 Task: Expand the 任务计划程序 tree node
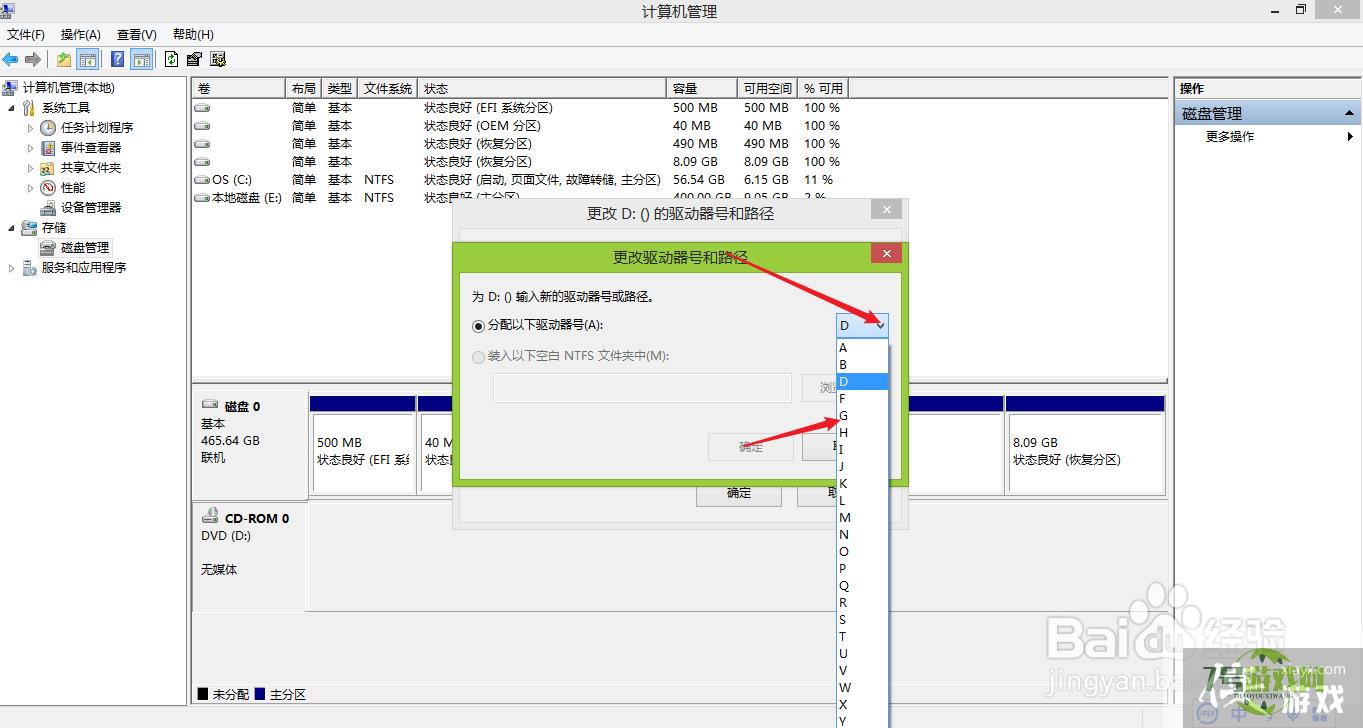[30, 128]
